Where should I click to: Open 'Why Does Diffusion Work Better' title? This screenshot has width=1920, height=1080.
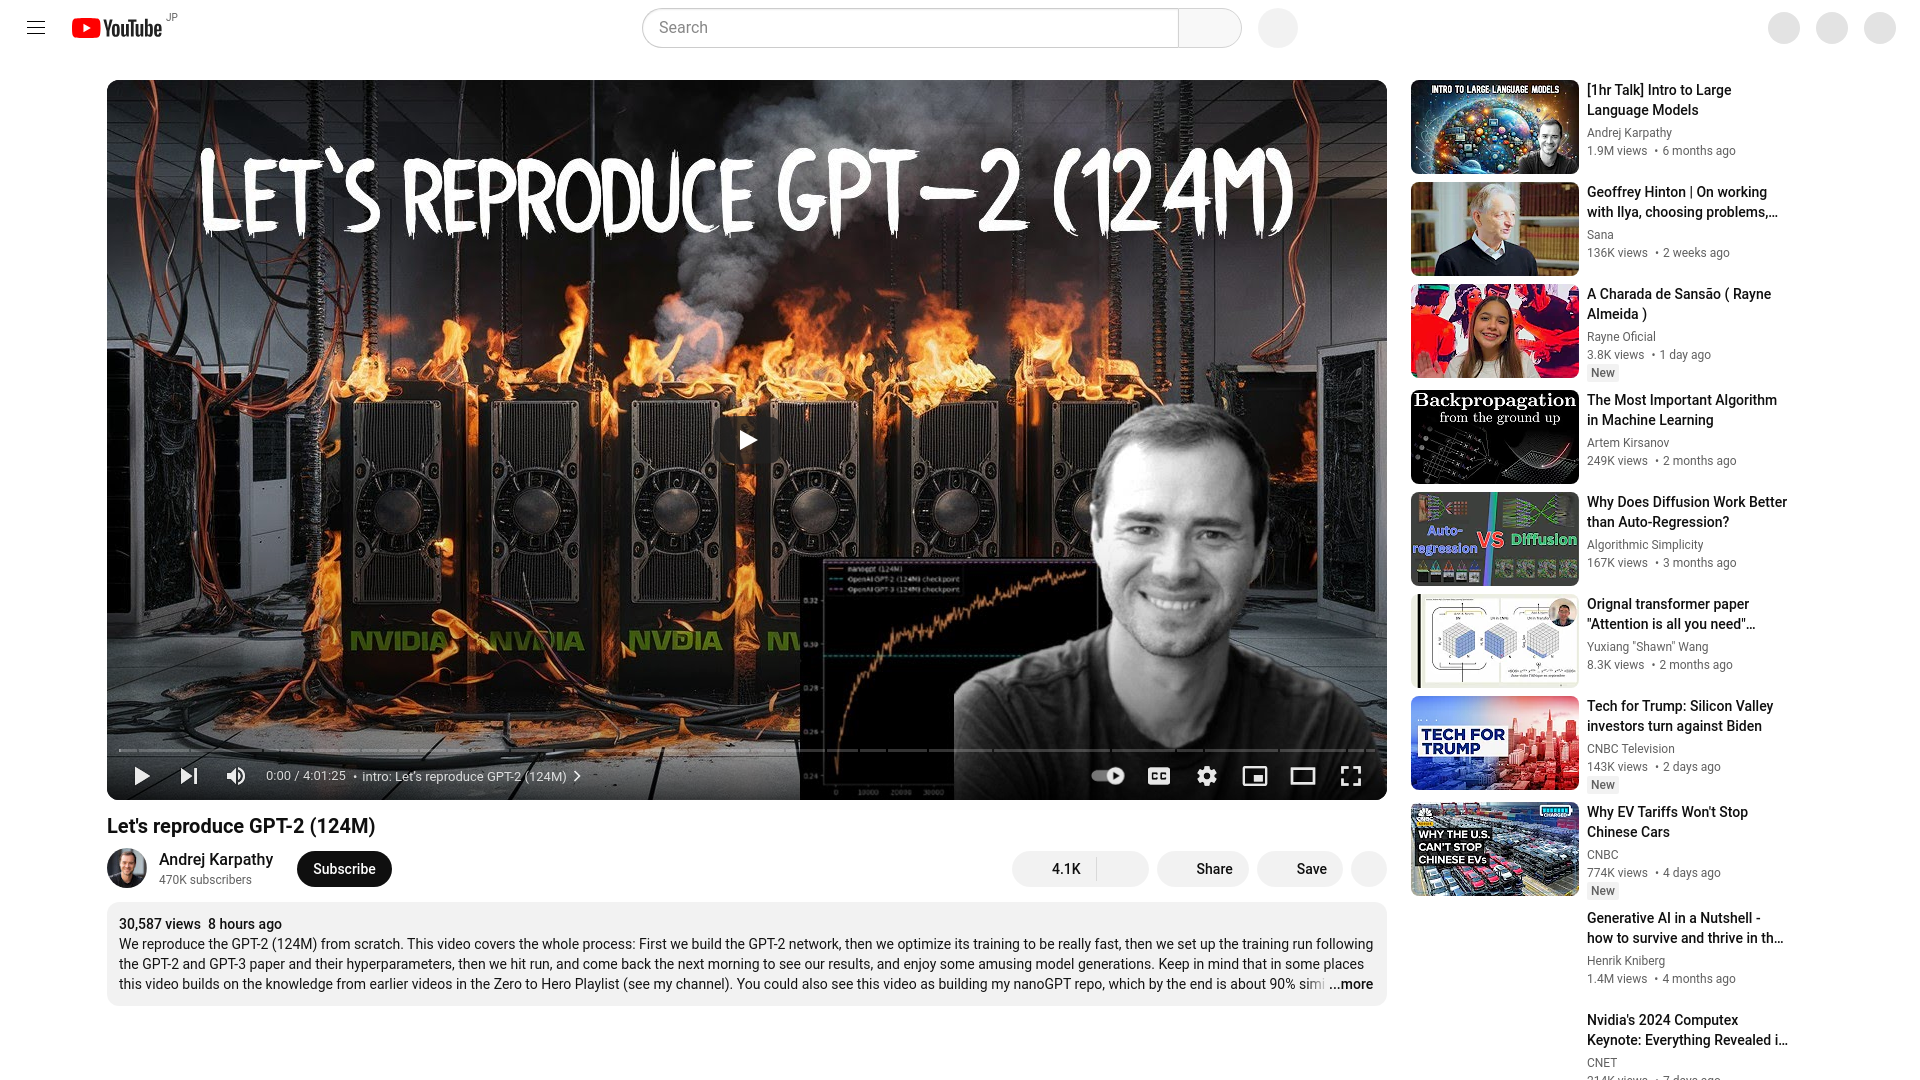tap(1687, 512)
